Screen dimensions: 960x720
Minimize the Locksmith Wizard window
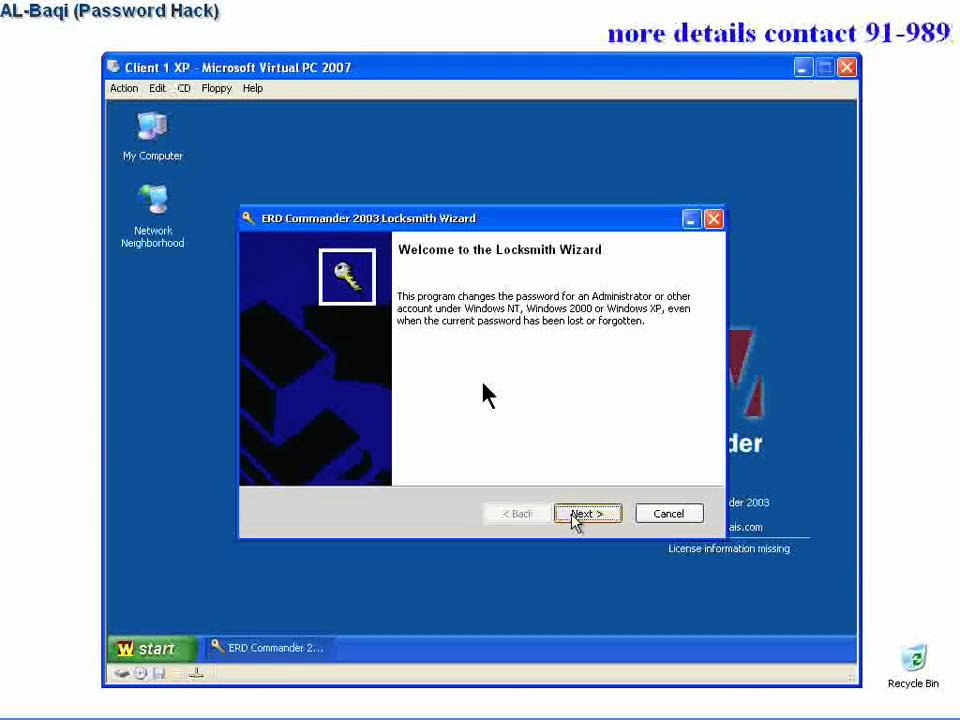pyautogui.click(x=691, y=219)
